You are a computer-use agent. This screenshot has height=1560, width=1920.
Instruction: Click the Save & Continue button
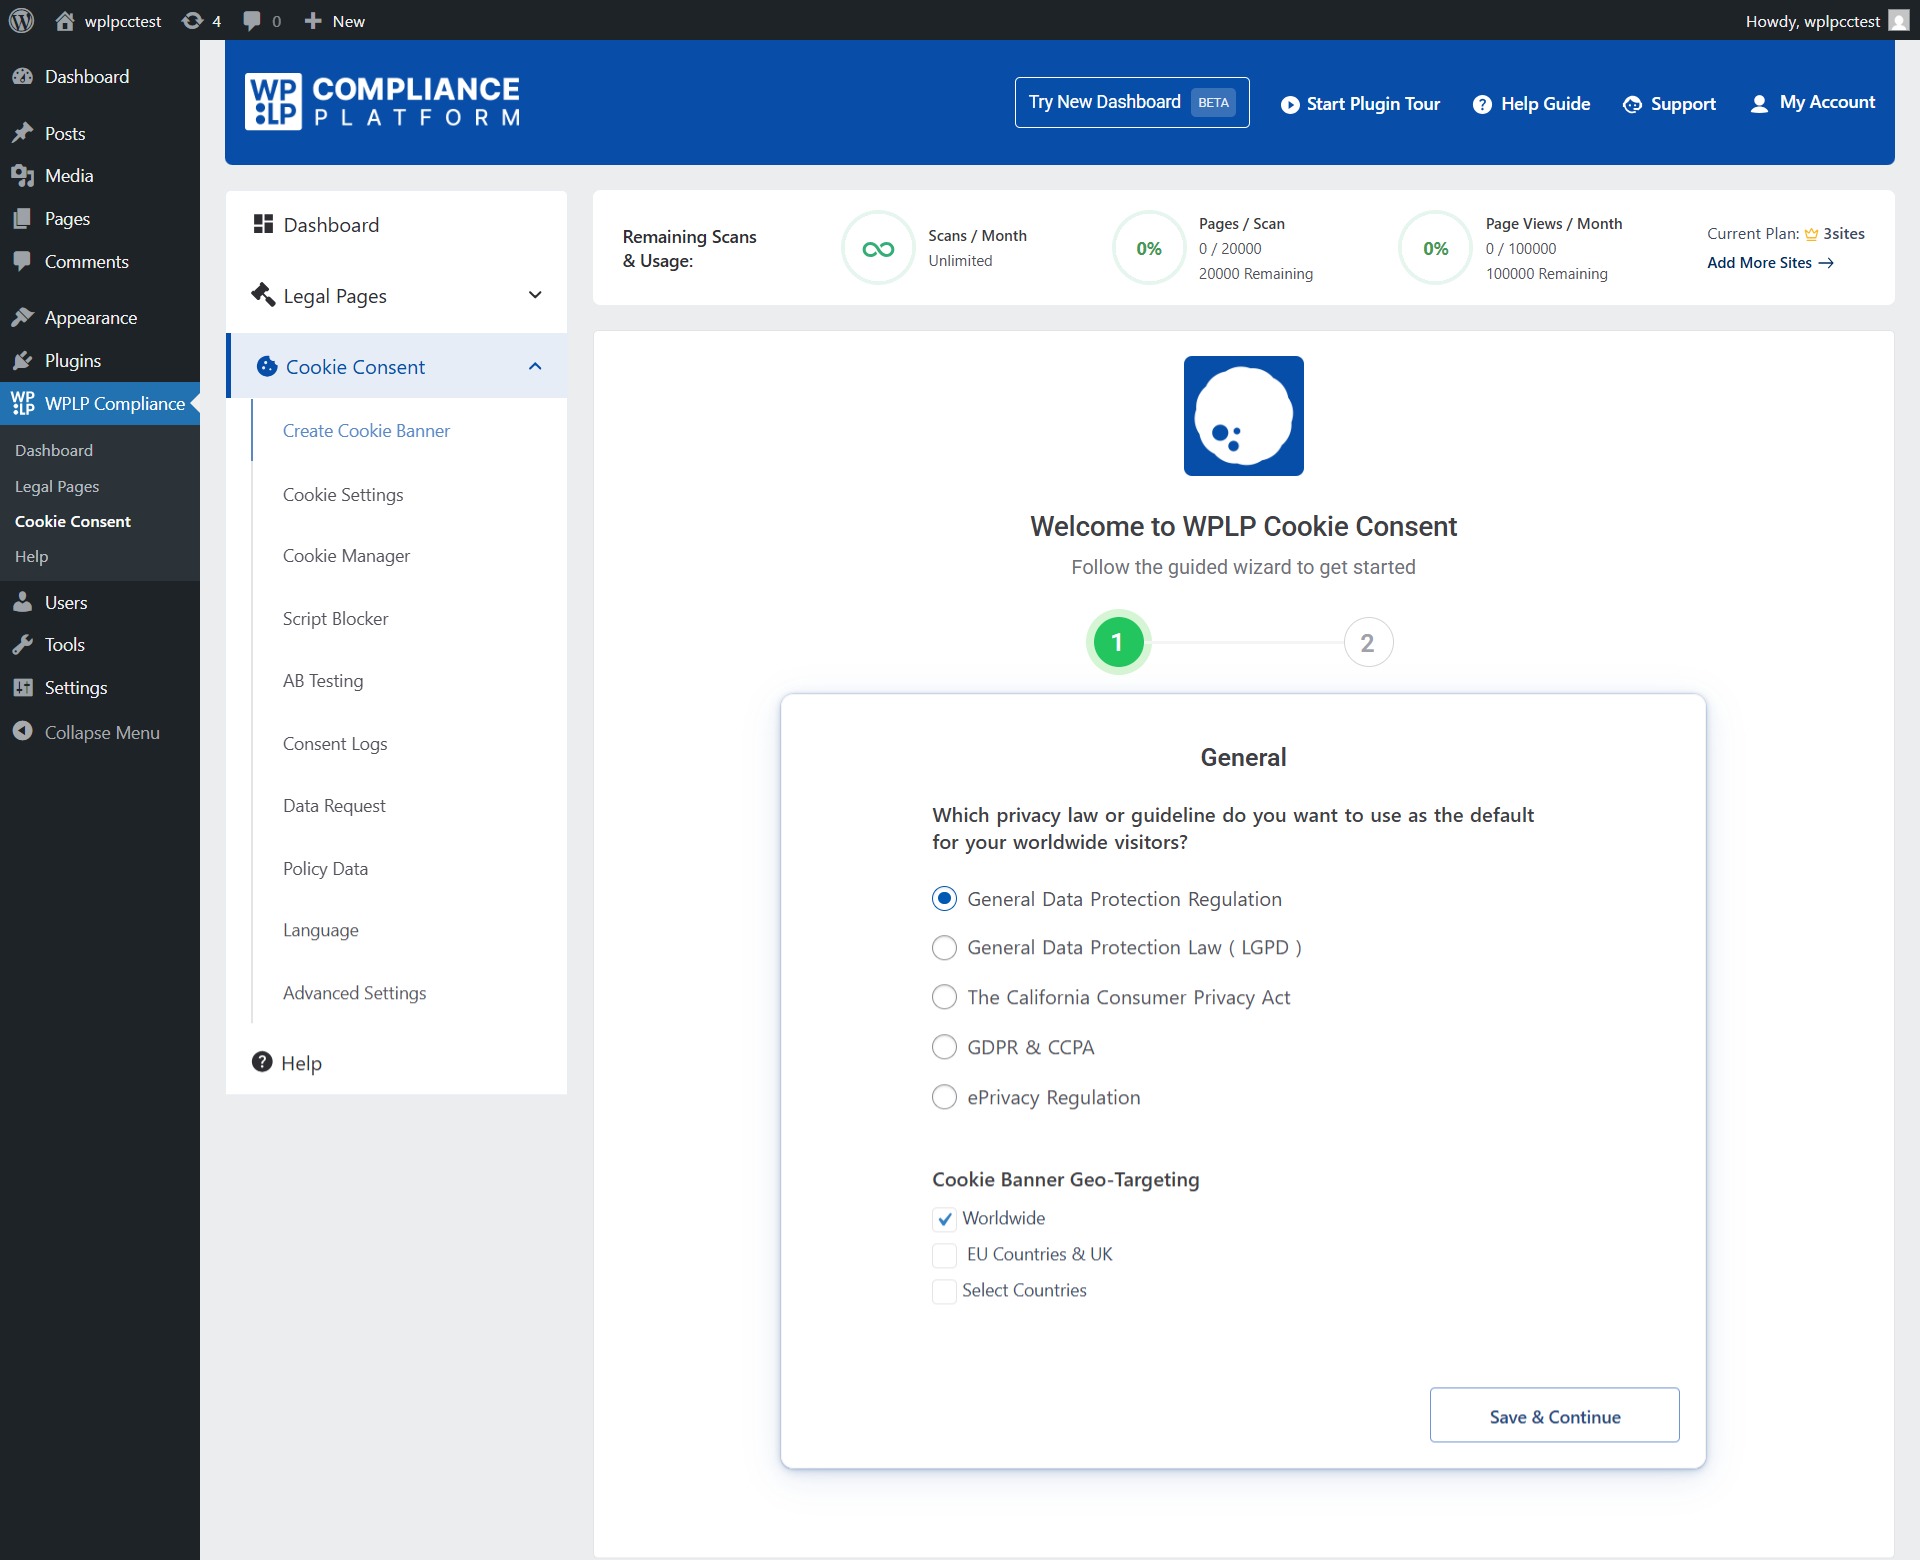click(1554, 1416)
